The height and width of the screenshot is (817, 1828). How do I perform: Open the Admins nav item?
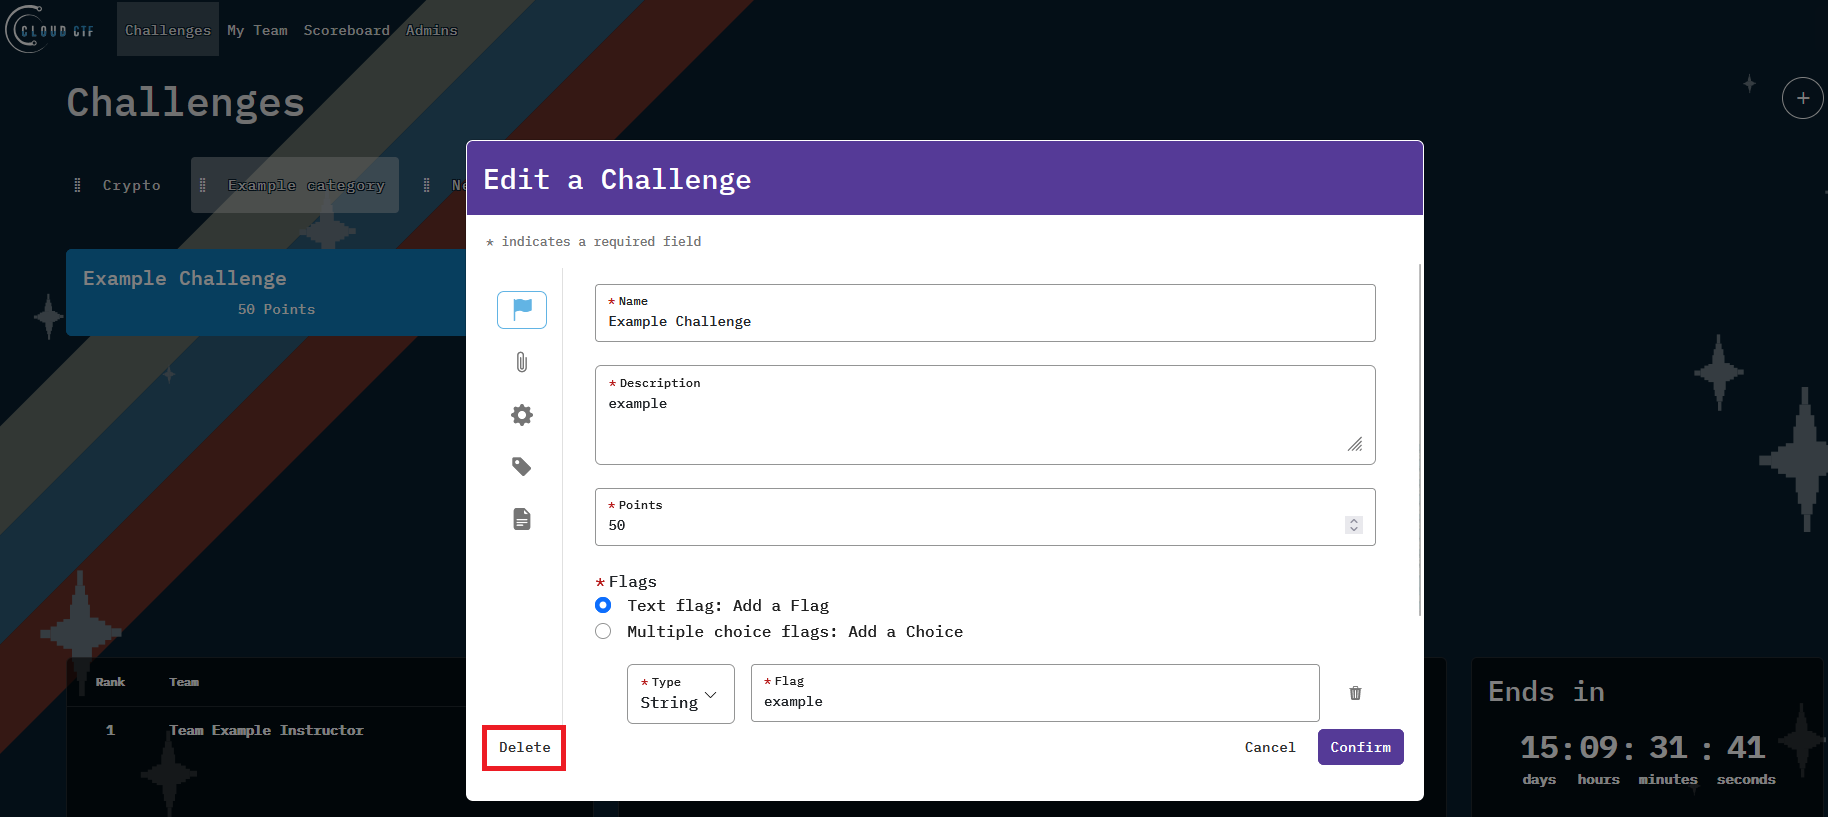(x=432, y=30)
